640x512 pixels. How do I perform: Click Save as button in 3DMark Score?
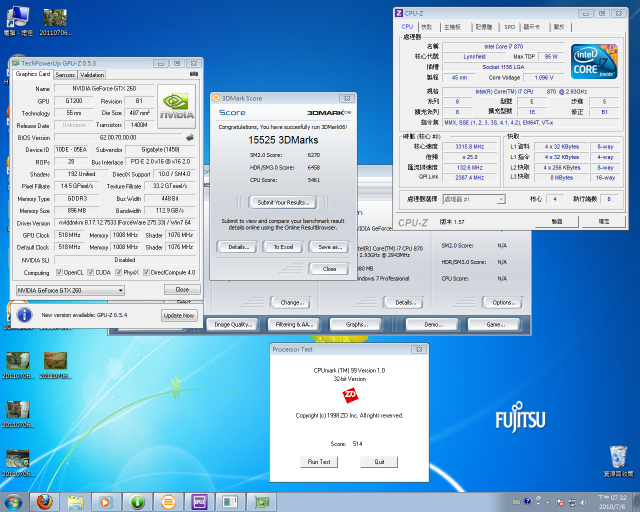[330, 247]
